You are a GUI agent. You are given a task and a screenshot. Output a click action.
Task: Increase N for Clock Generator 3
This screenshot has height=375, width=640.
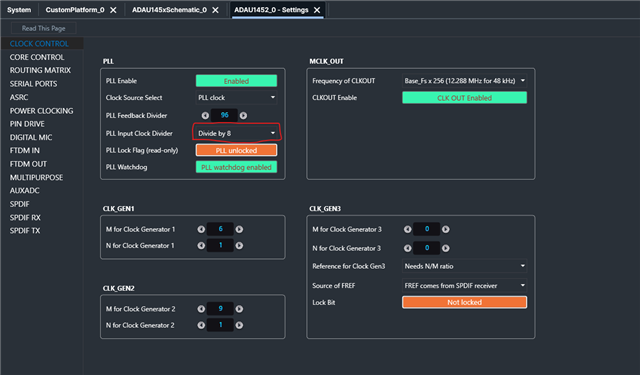pos(446,248)
